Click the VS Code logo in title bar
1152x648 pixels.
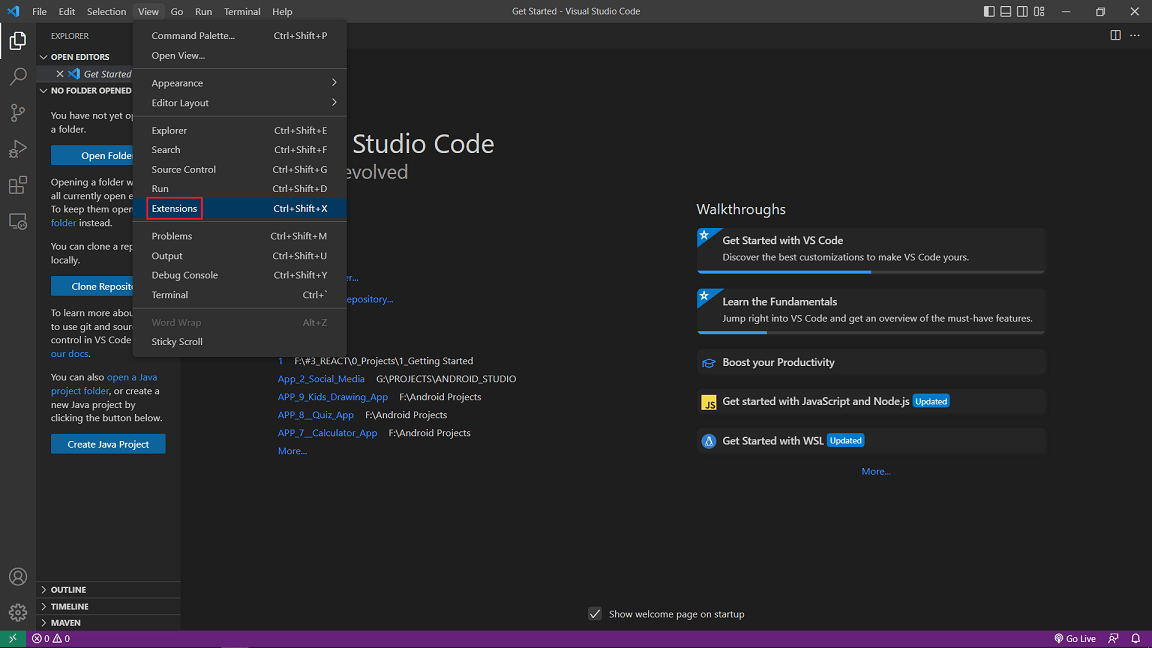(13, 11)
